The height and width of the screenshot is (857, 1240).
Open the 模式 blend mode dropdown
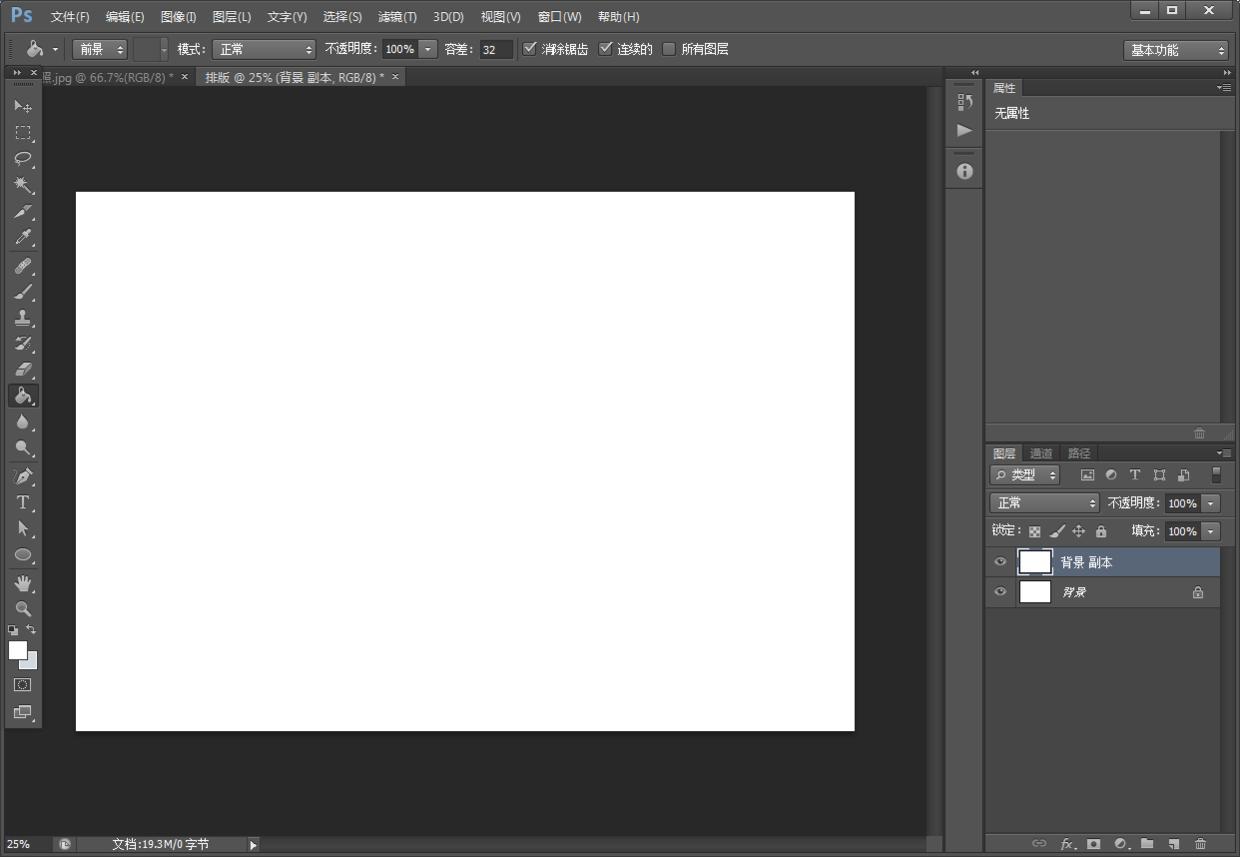[264, 49]
